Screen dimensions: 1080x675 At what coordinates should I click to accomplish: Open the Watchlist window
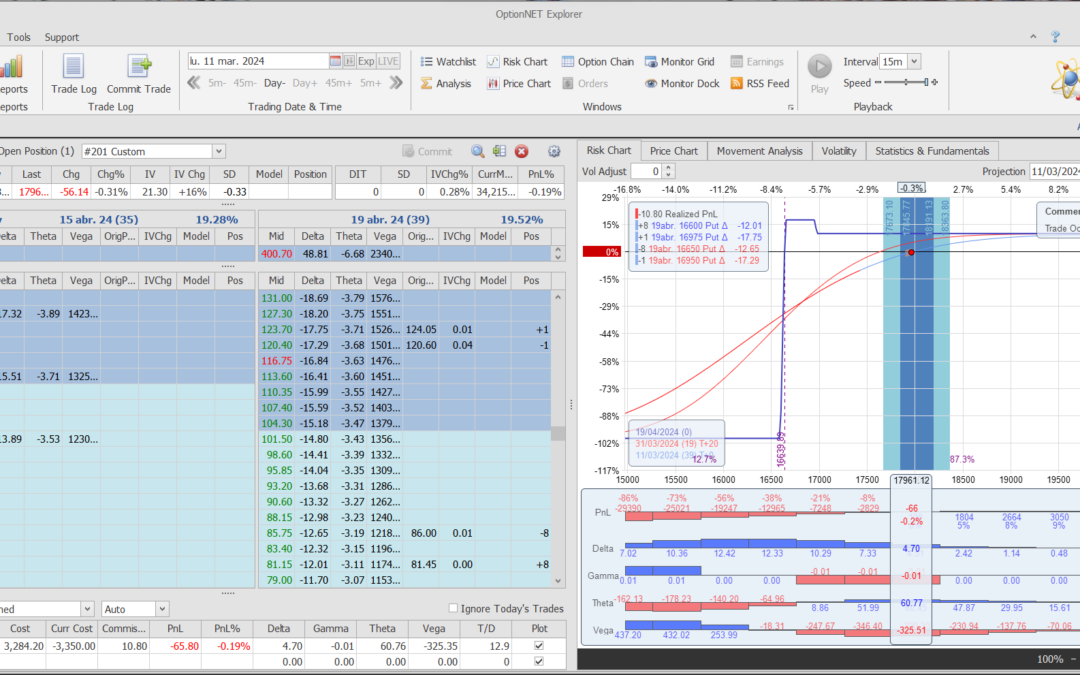[x=448, y=61]
